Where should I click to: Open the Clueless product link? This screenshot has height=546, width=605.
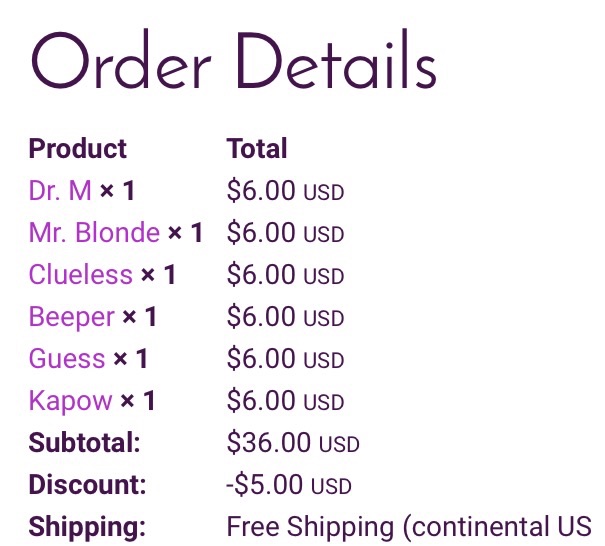81,275
